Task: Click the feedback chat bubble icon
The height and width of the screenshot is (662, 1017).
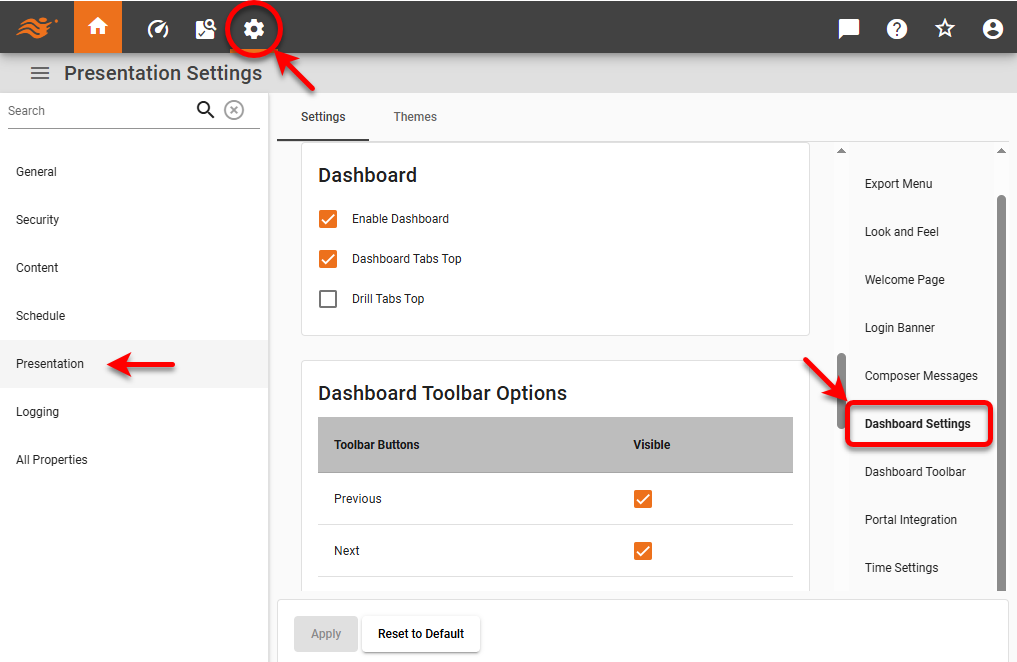Action: tap(848, 28)
